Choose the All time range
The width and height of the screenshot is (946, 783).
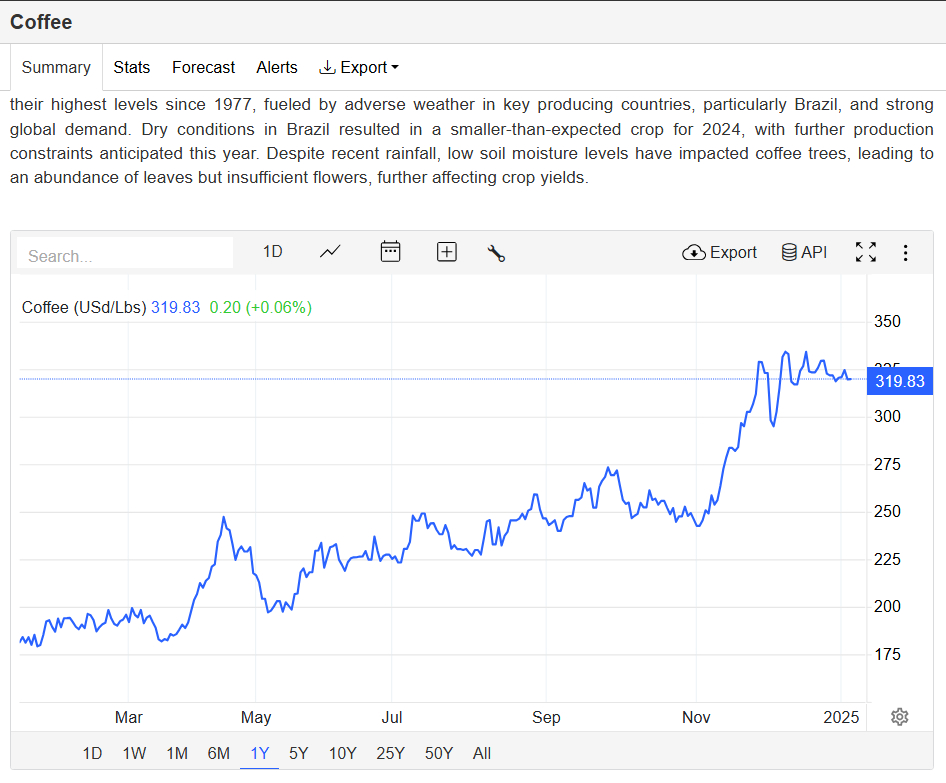(482, 753)
